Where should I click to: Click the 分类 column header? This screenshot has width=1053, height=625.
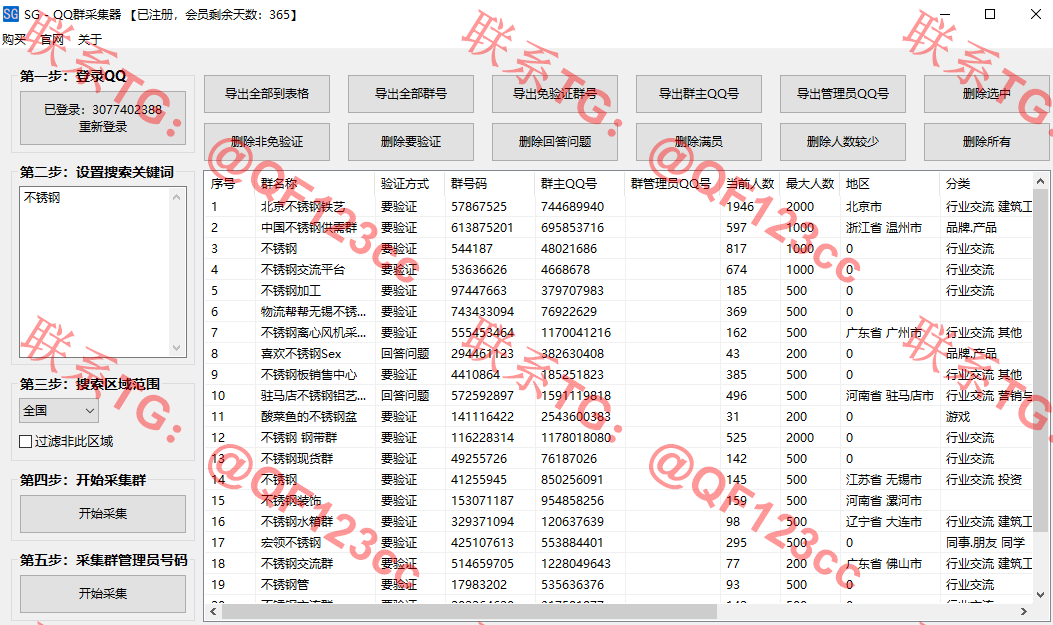pyautogui.click(x=986, y=183)
